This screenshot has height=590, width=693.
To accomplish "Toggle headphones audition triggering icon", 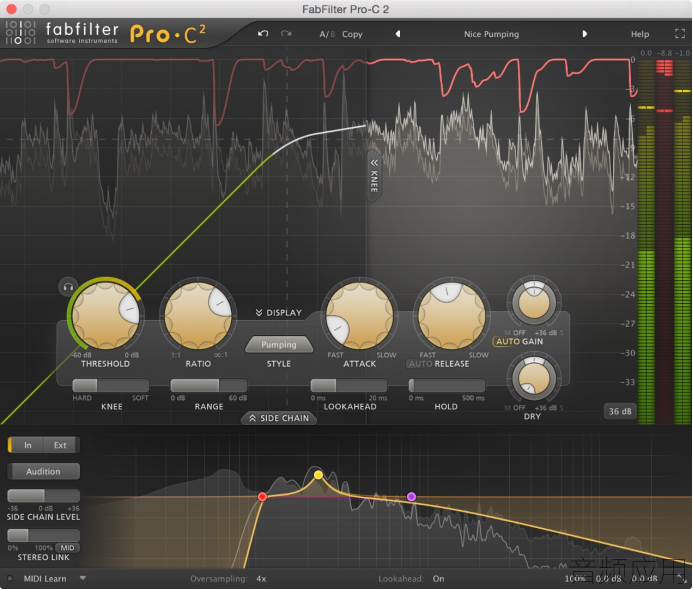I will (x=68, y=287).
